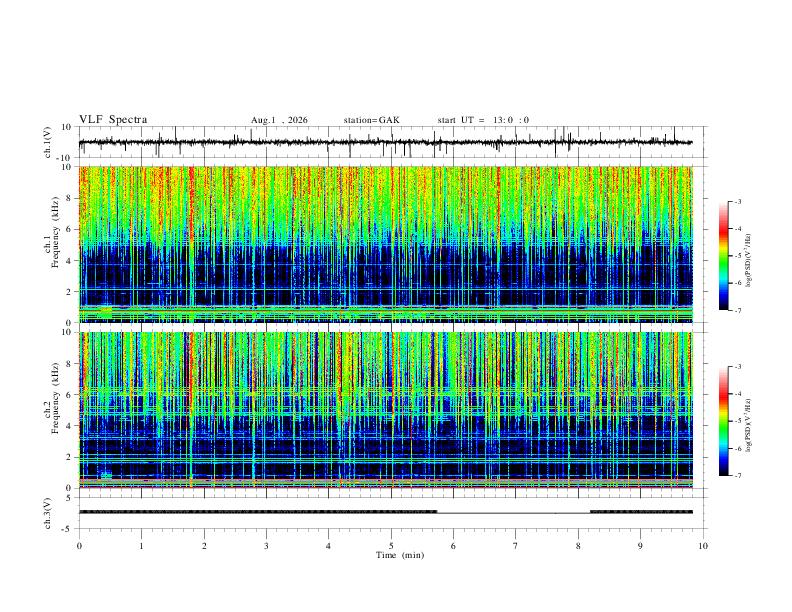The image size is (792, 612).
Task: Click the -3 value on upper color scale
Action: (x=737, y=202)
